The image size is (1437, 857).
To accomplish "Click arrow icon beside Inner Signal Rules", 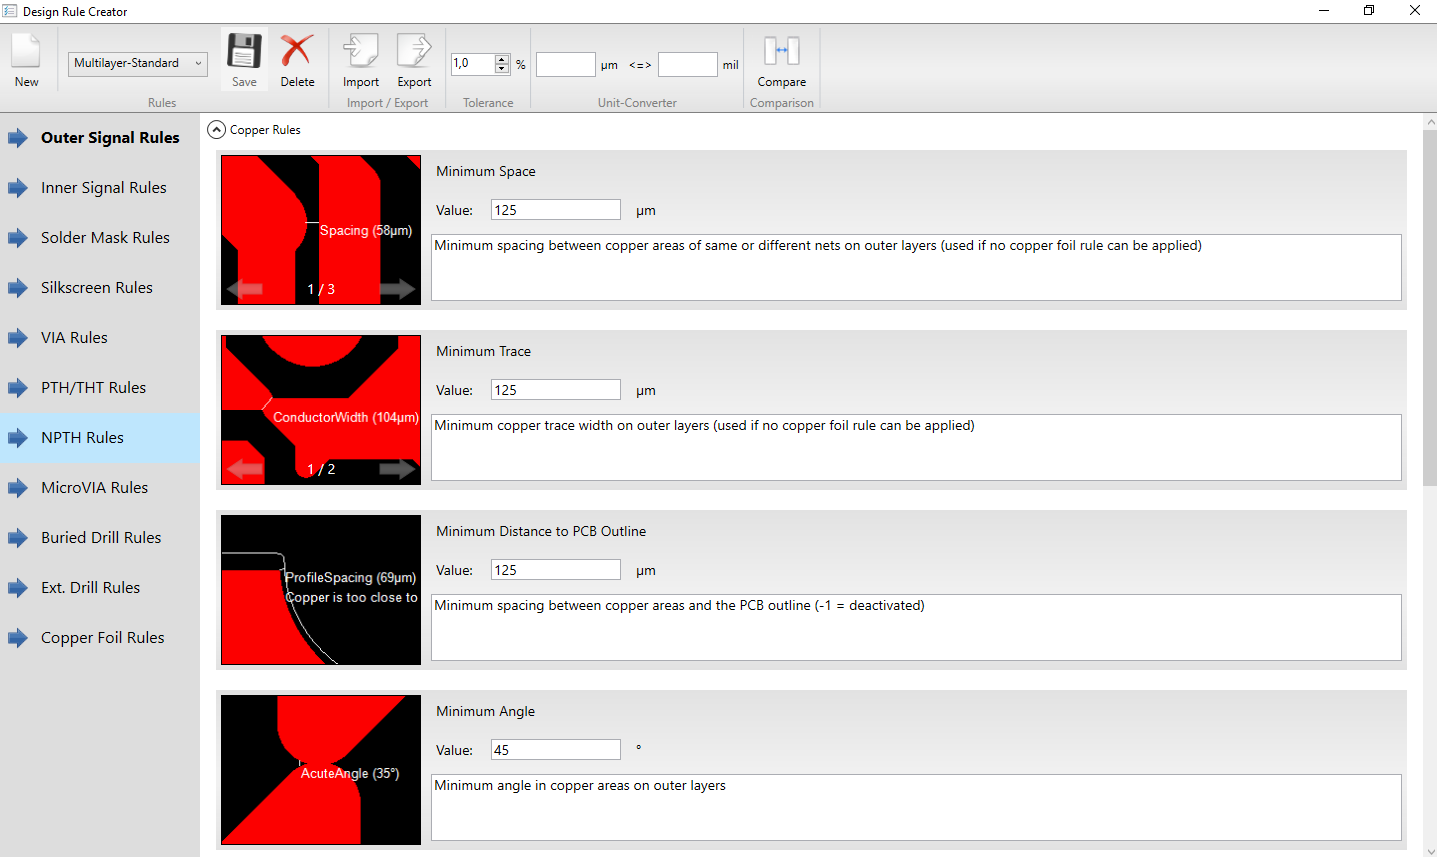I will (18, 188).
